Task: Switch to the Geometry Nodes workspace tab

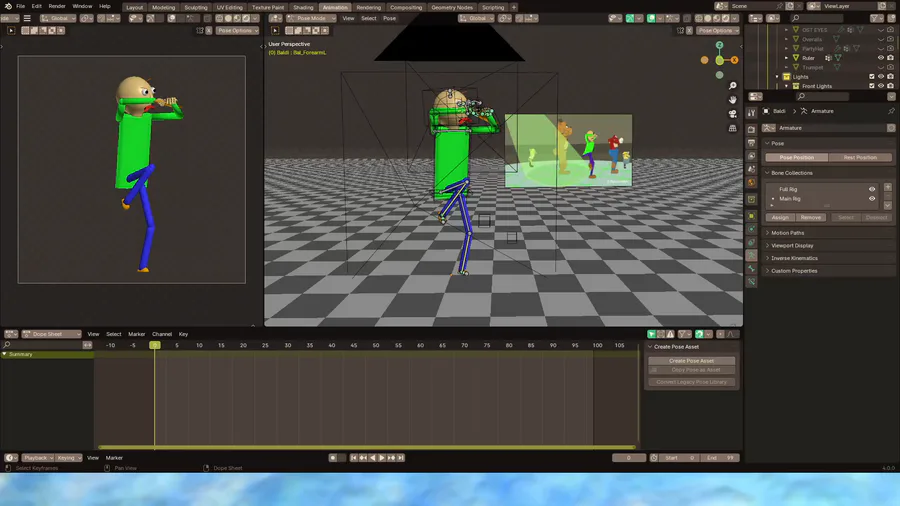Action: point(452,7)
